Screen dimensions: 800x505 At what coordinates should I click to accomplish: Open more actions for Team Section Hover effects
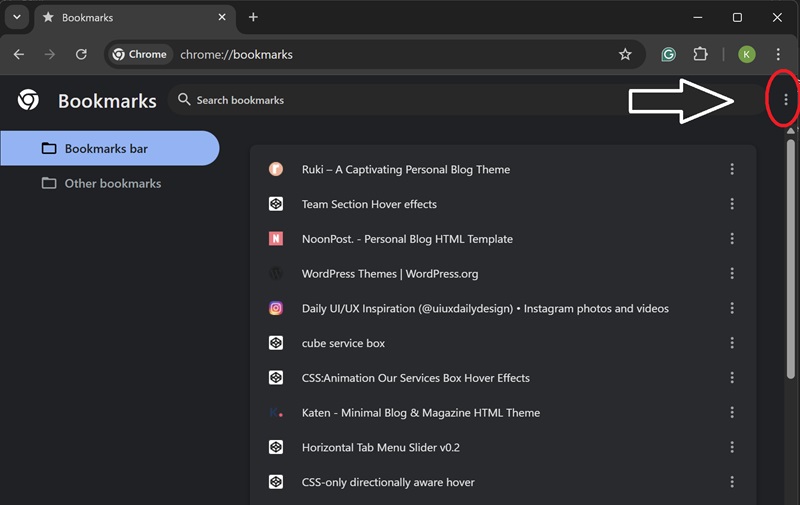point(732,204)
